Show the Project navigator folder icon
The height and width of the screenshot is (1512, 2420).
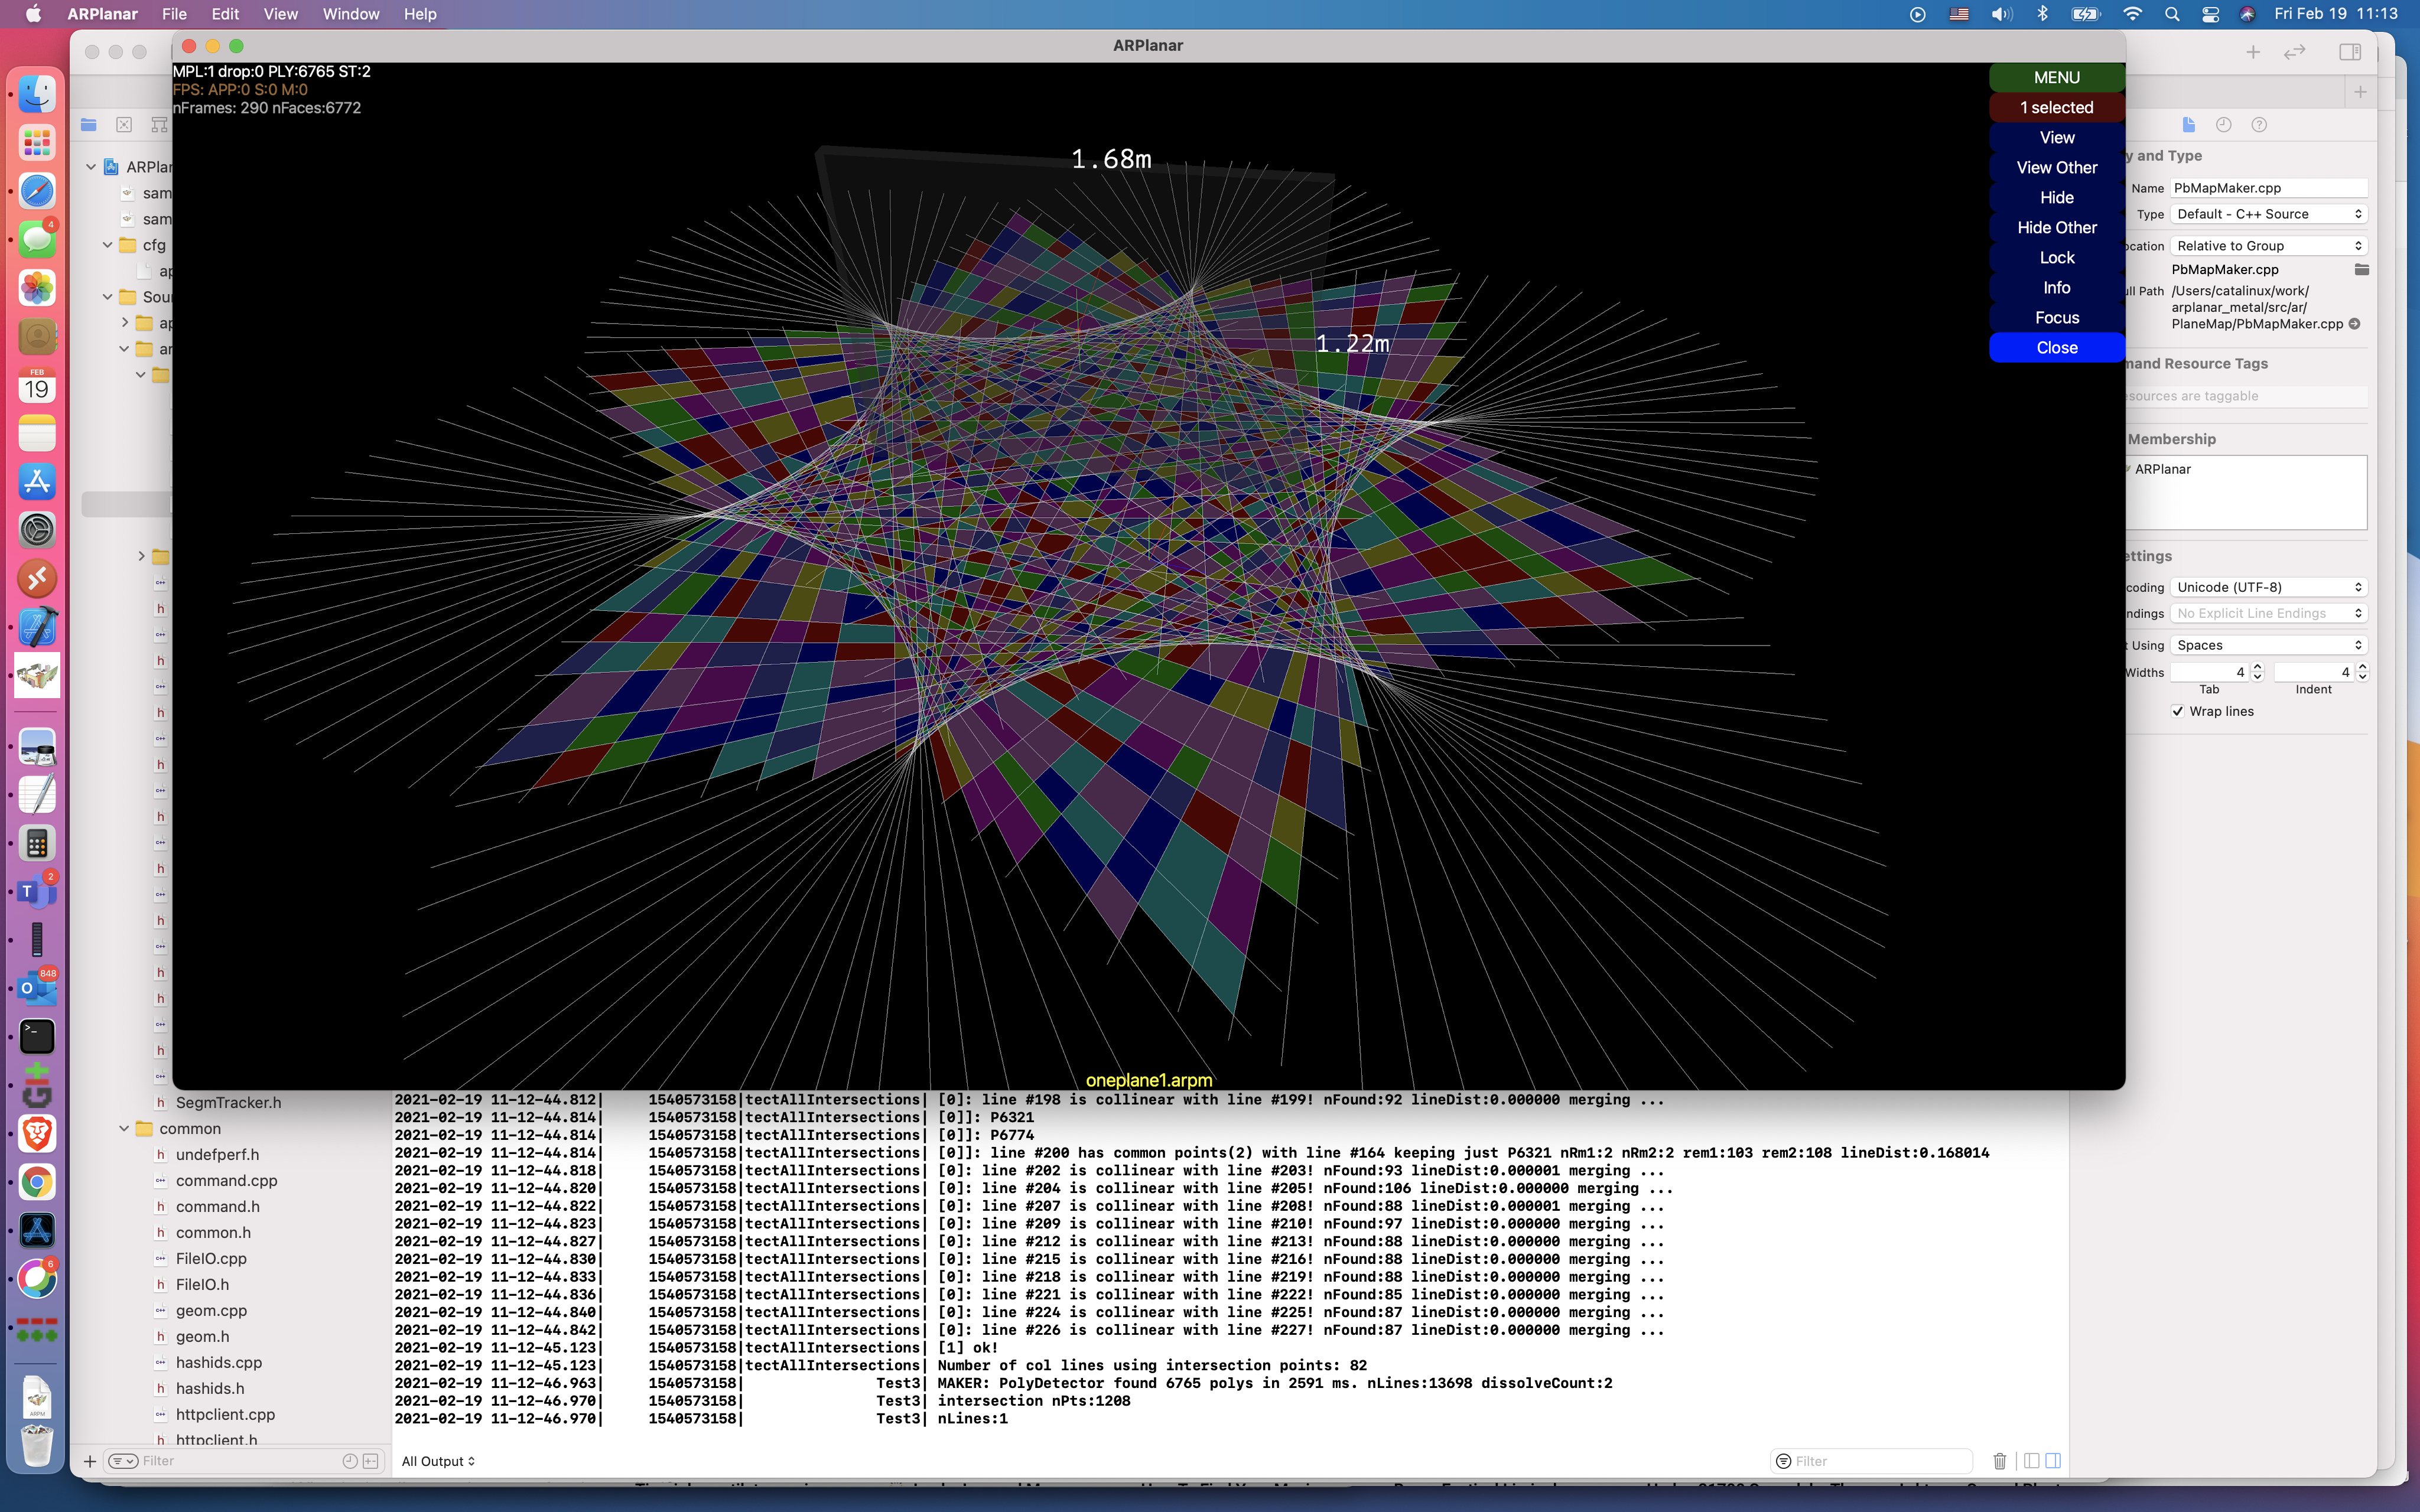pyautogui.click(x=89, y=124)
